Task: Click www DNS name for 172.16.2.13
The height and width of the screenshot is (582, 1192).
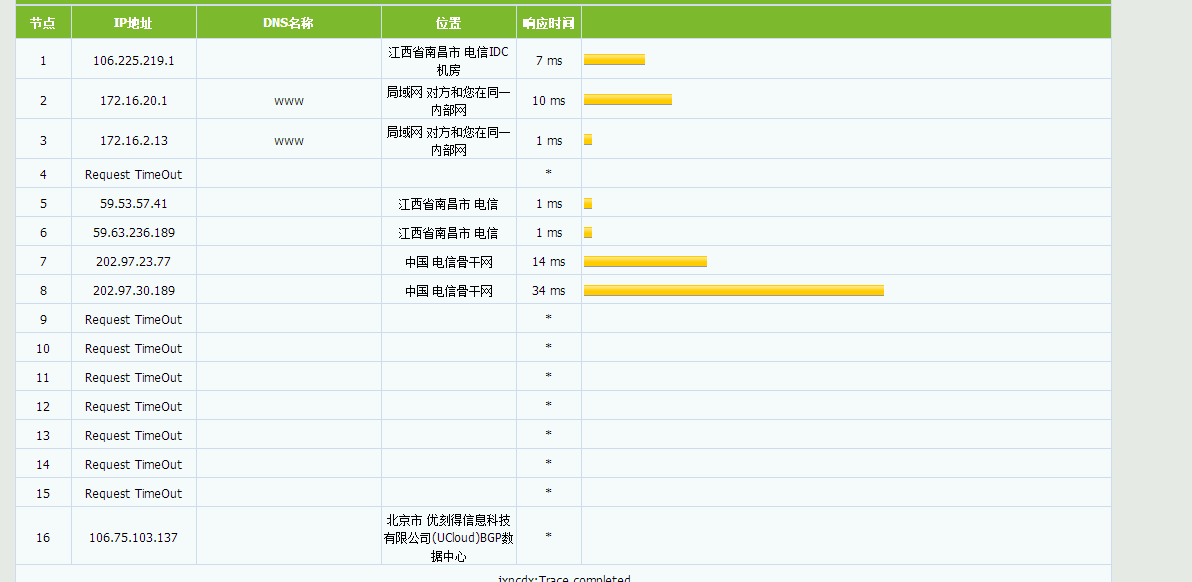Action: [289, 141]
